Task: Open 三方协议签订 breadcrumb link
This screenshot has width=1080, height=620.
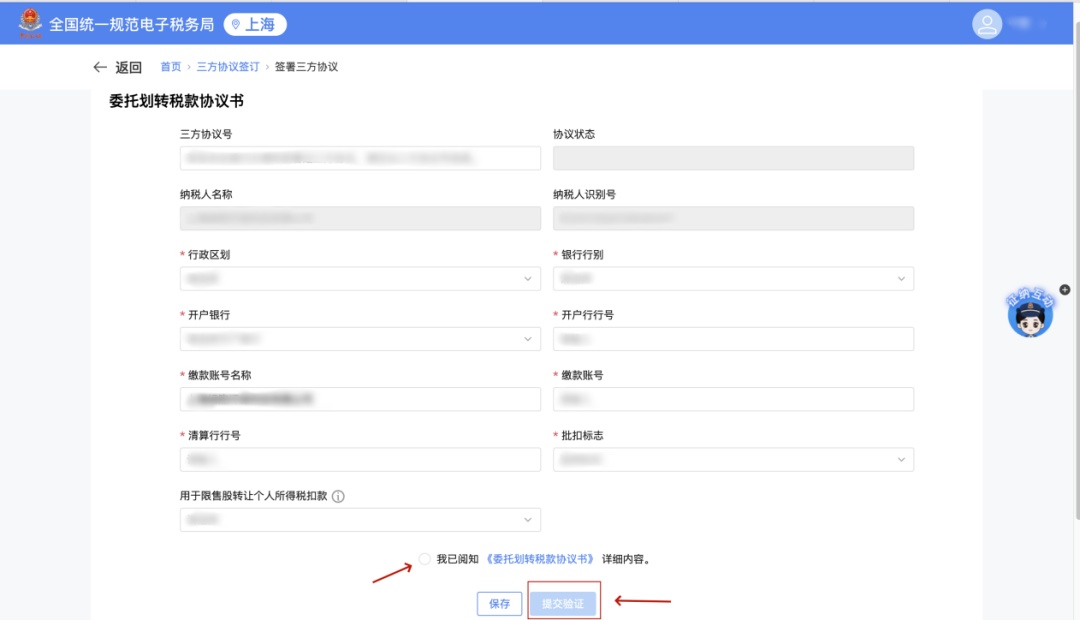Action: (x=228, y=67)
